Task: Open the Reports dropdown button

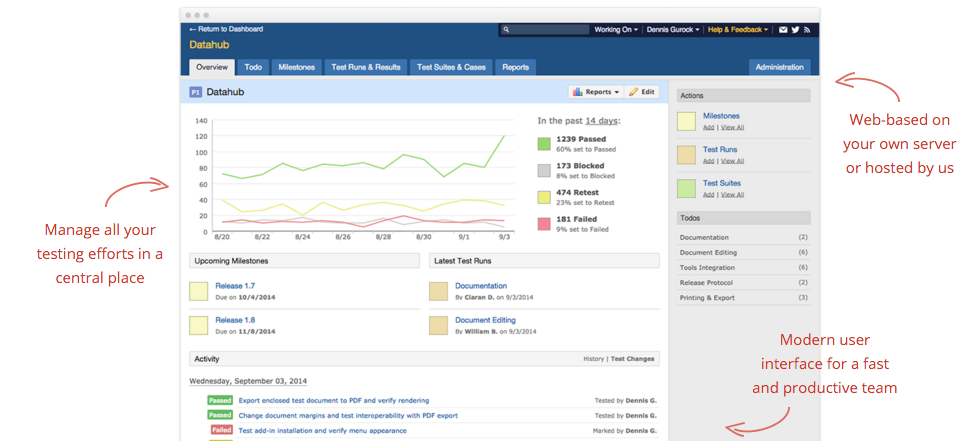Action: pyautogui.click(x=596, y=92)
